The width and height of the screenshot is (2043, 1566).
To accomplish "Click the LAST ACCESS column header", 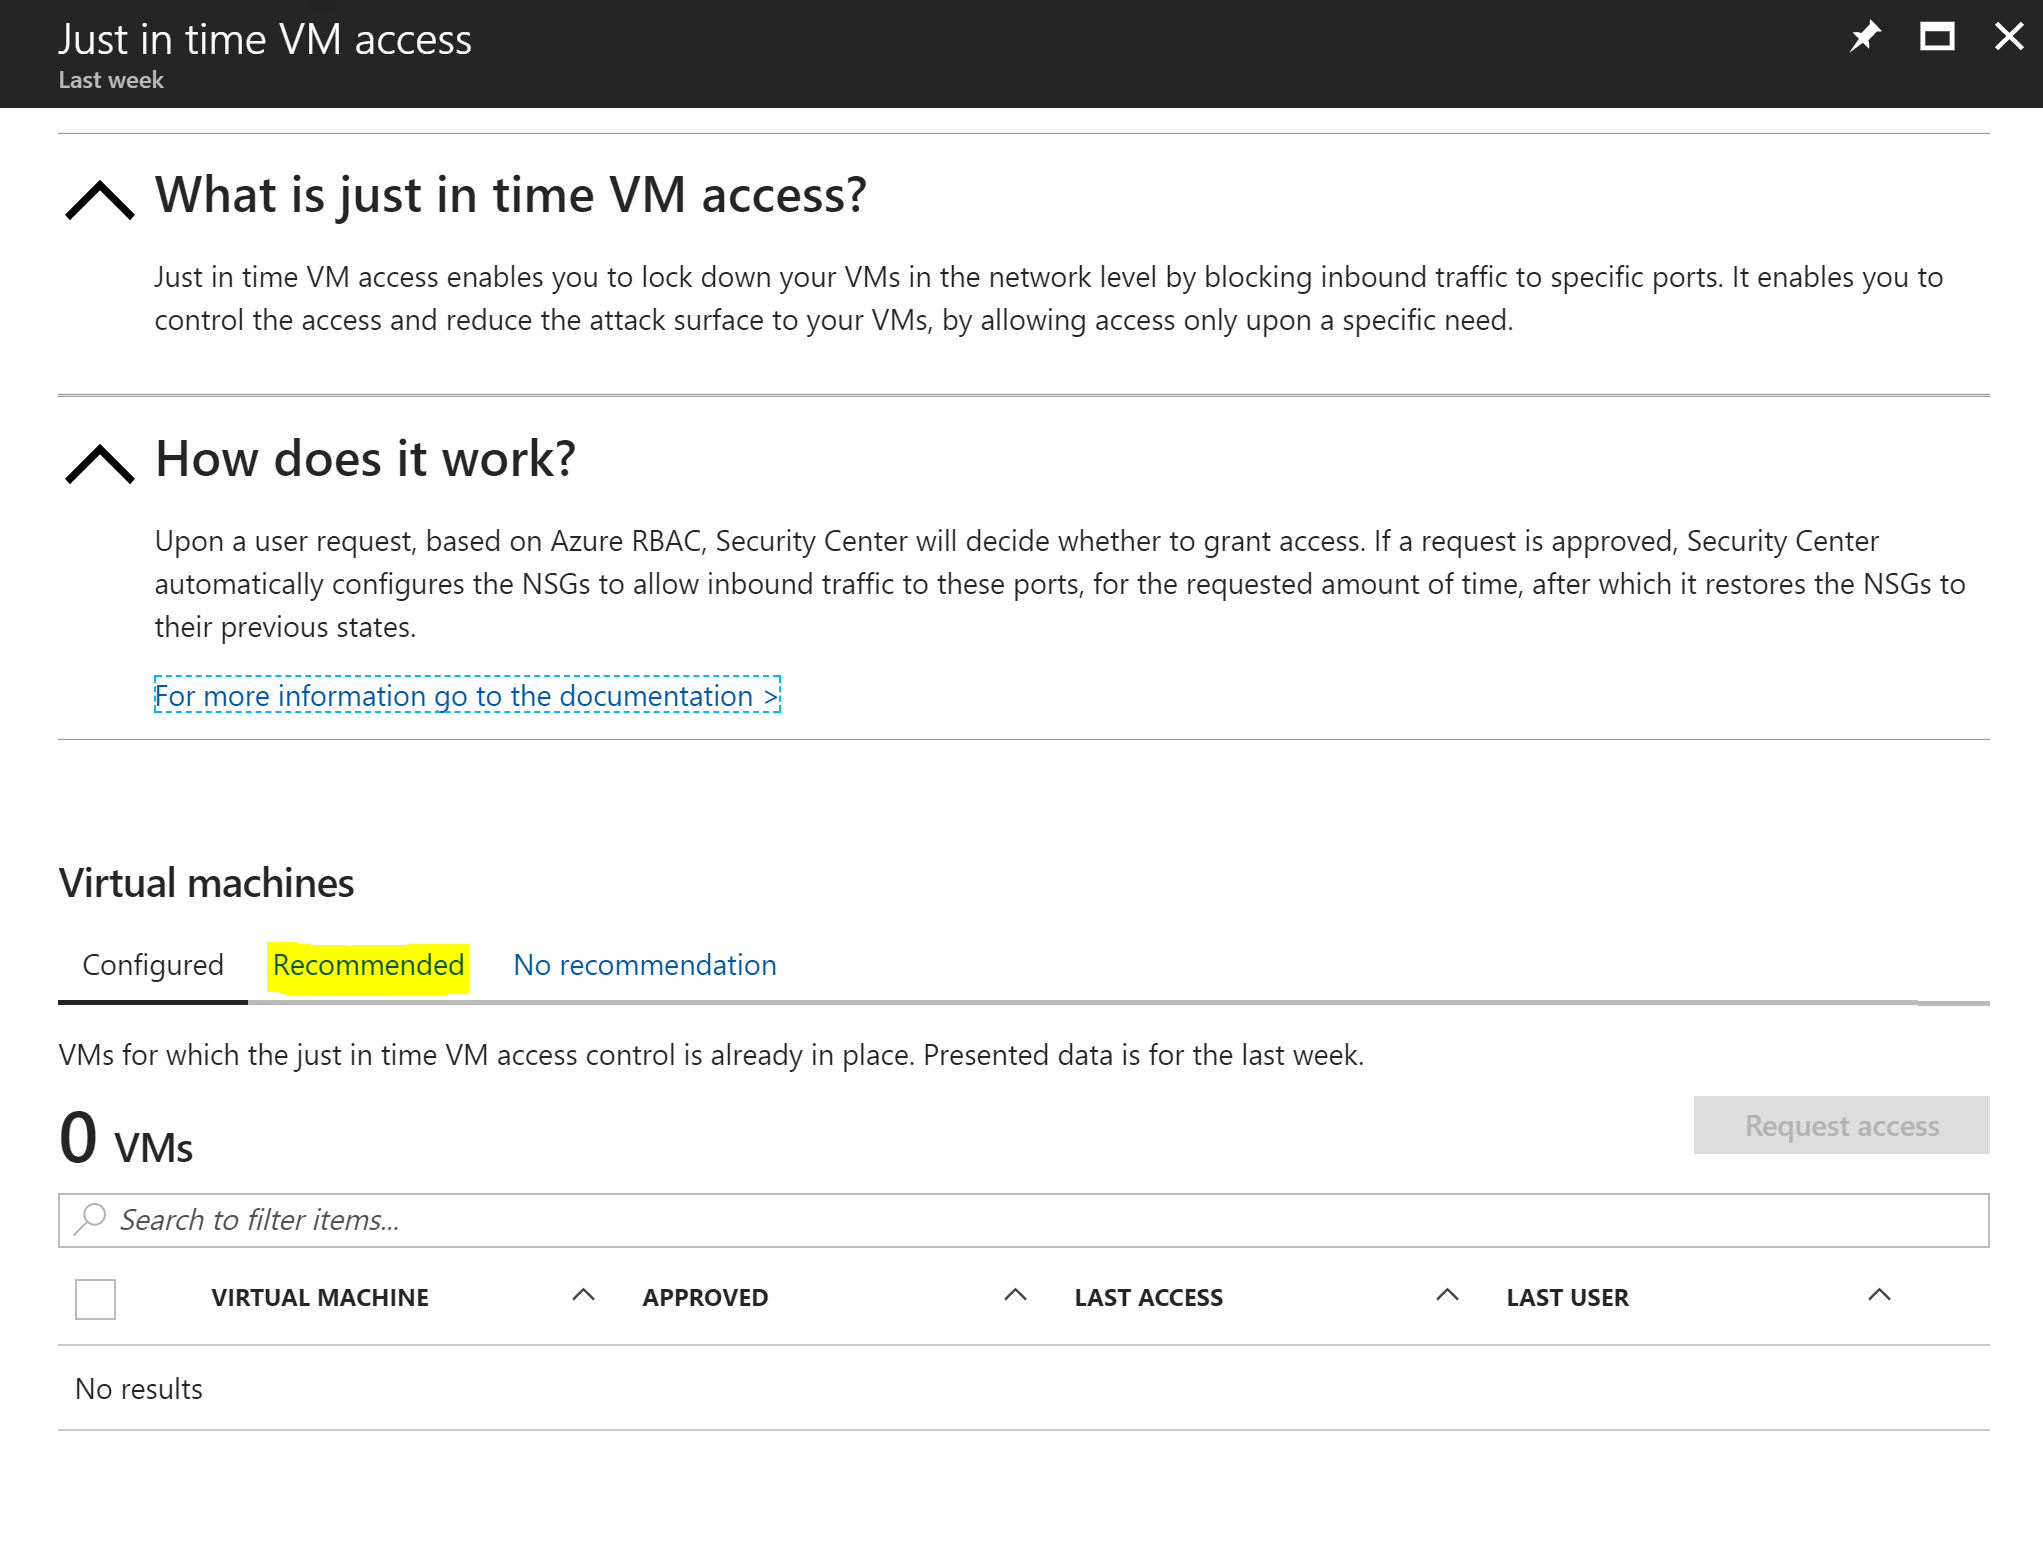I will tap(1148, 1297).
